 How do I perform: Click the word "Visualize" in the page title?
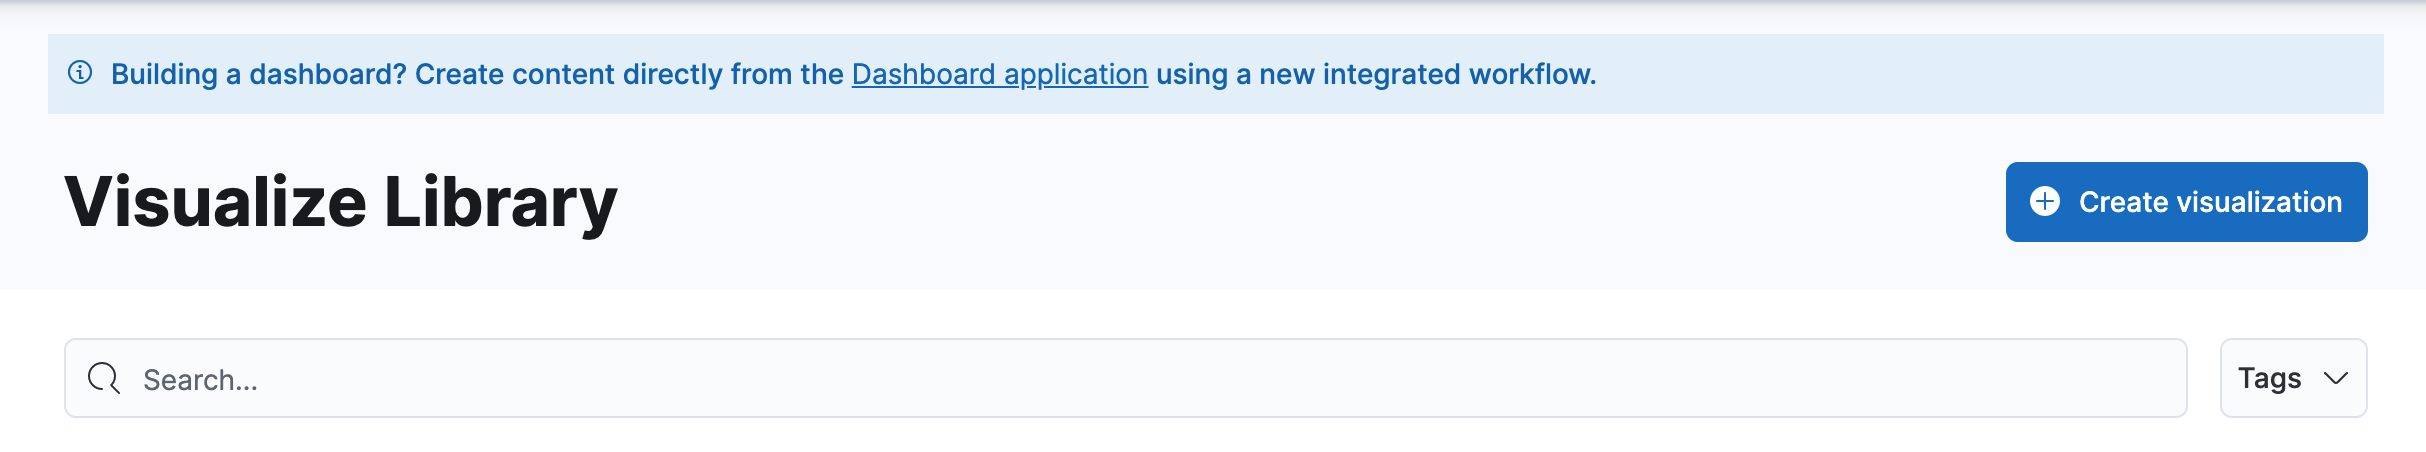(216, 202)
